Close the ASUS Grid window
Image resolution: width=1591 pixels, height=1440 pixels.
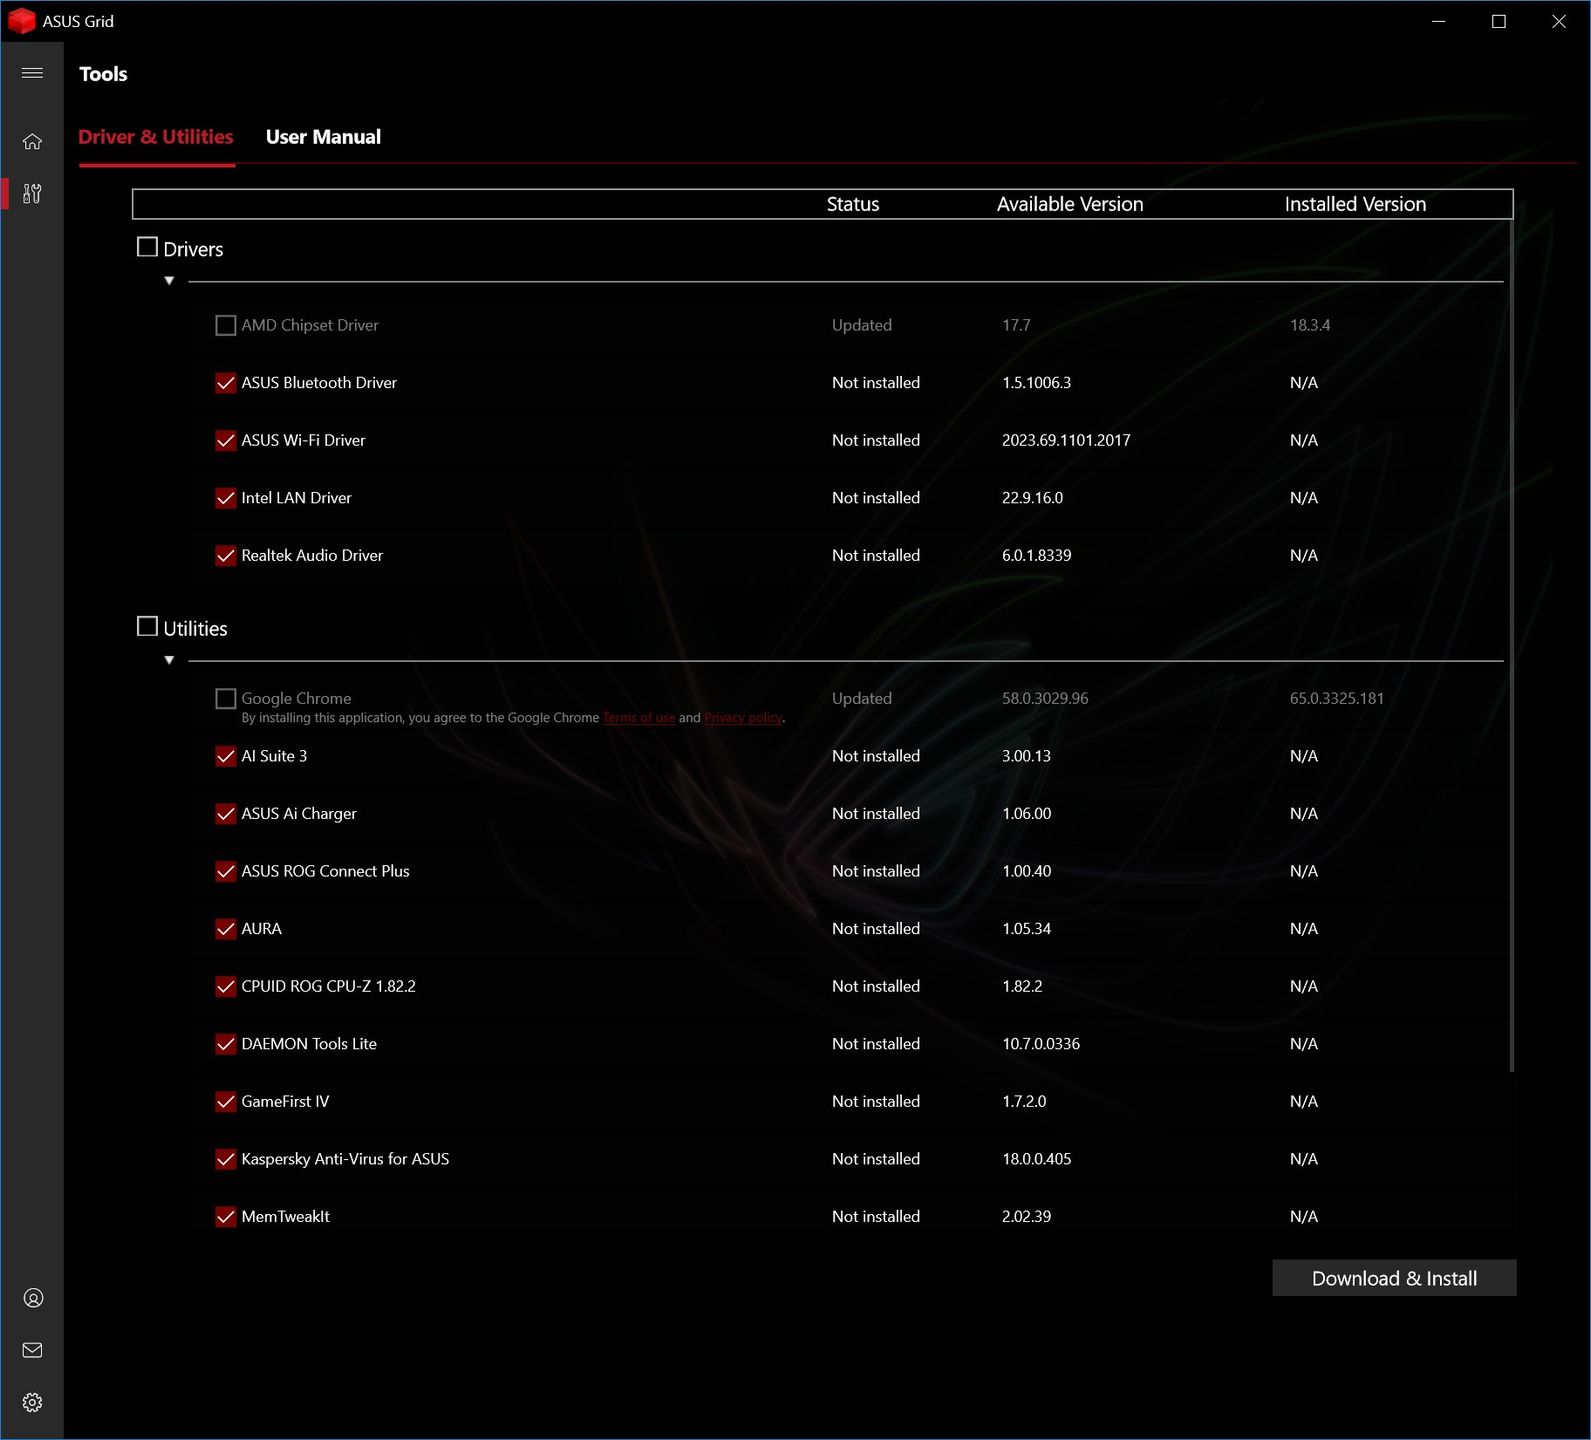pos(1559,21)
